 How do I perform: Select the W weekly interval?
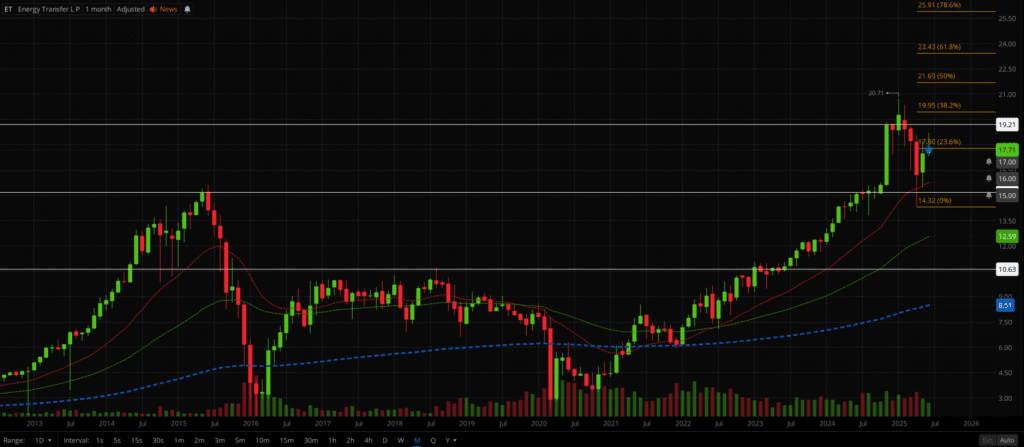click(x=401, y=440)
